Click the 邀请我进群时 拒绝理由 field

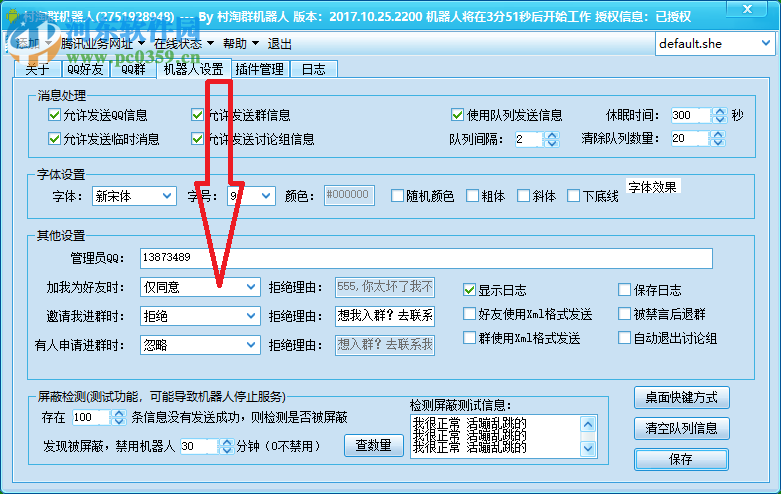click(385, 316)
